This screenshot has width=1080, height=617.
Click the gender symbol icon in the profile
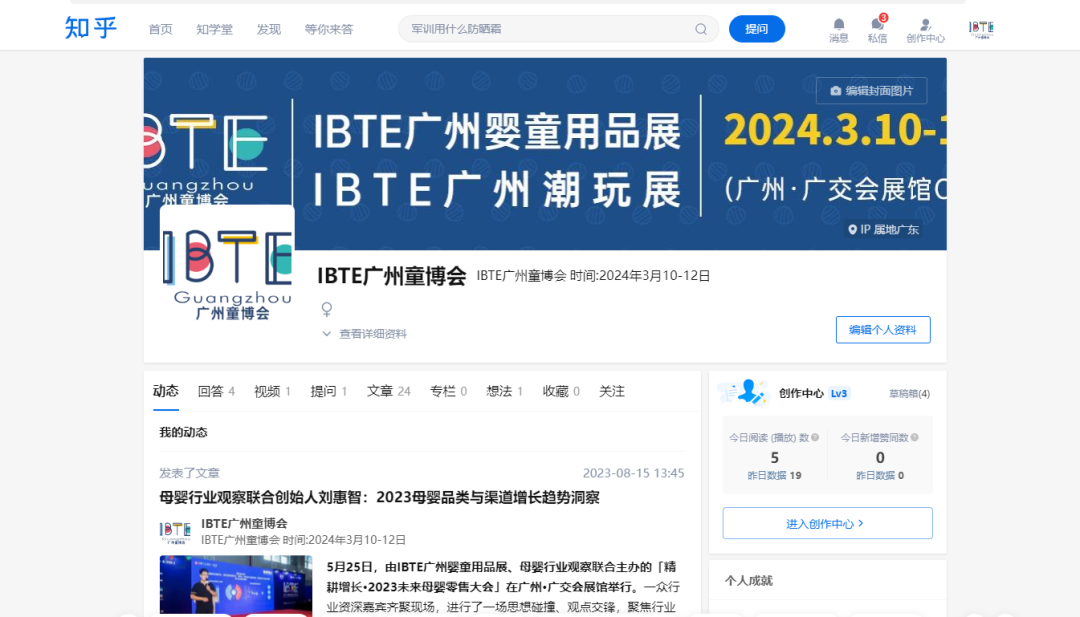click(x=327, y=309)
